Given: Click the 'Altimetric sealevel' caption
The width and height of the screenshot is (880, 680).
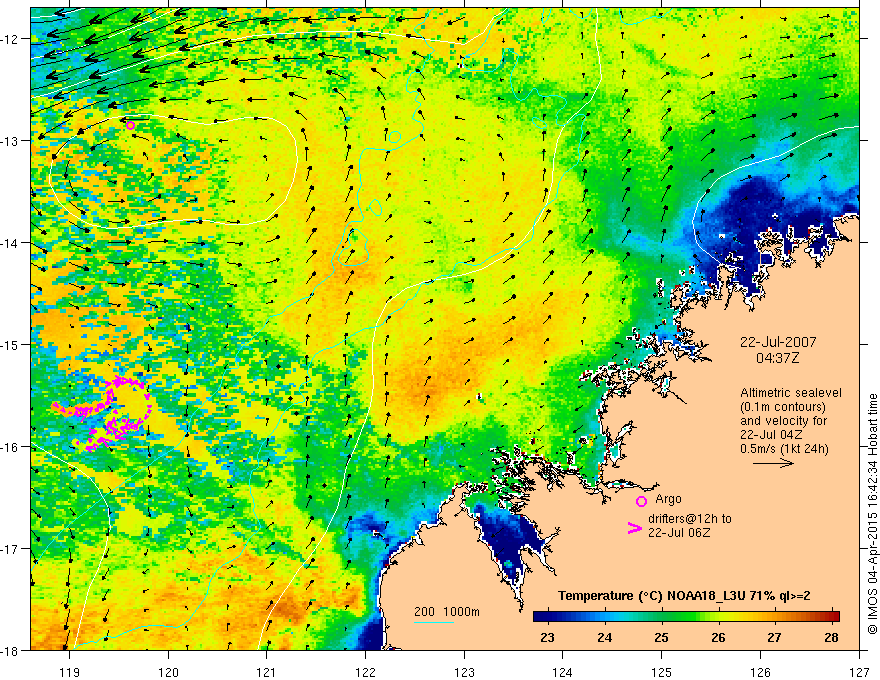Looking at the screenshot, I should pos(791,393).
